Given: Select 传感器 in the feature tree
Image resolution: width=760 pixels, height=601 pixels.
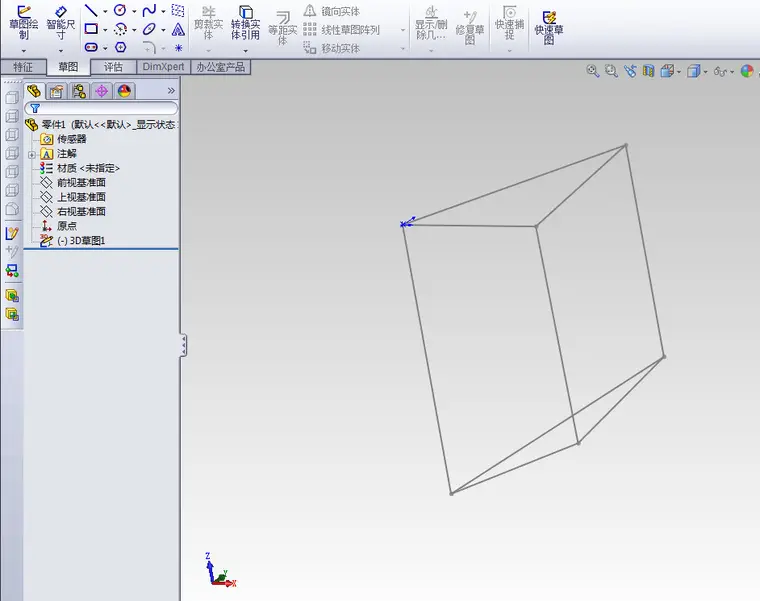Looking at the screenshot, I should 63,139.
